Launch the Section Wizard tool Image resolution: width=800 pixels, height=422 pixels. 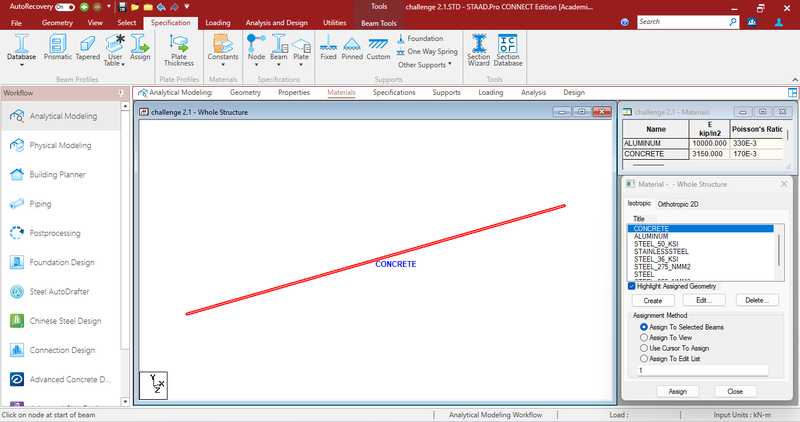point(478,51)
